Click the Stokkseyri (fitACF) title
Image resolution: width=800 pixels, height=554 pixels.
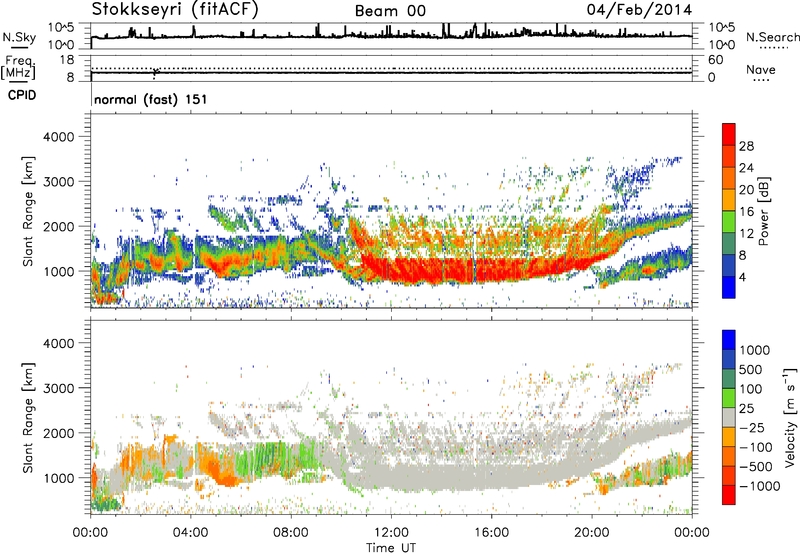point(176,10)
